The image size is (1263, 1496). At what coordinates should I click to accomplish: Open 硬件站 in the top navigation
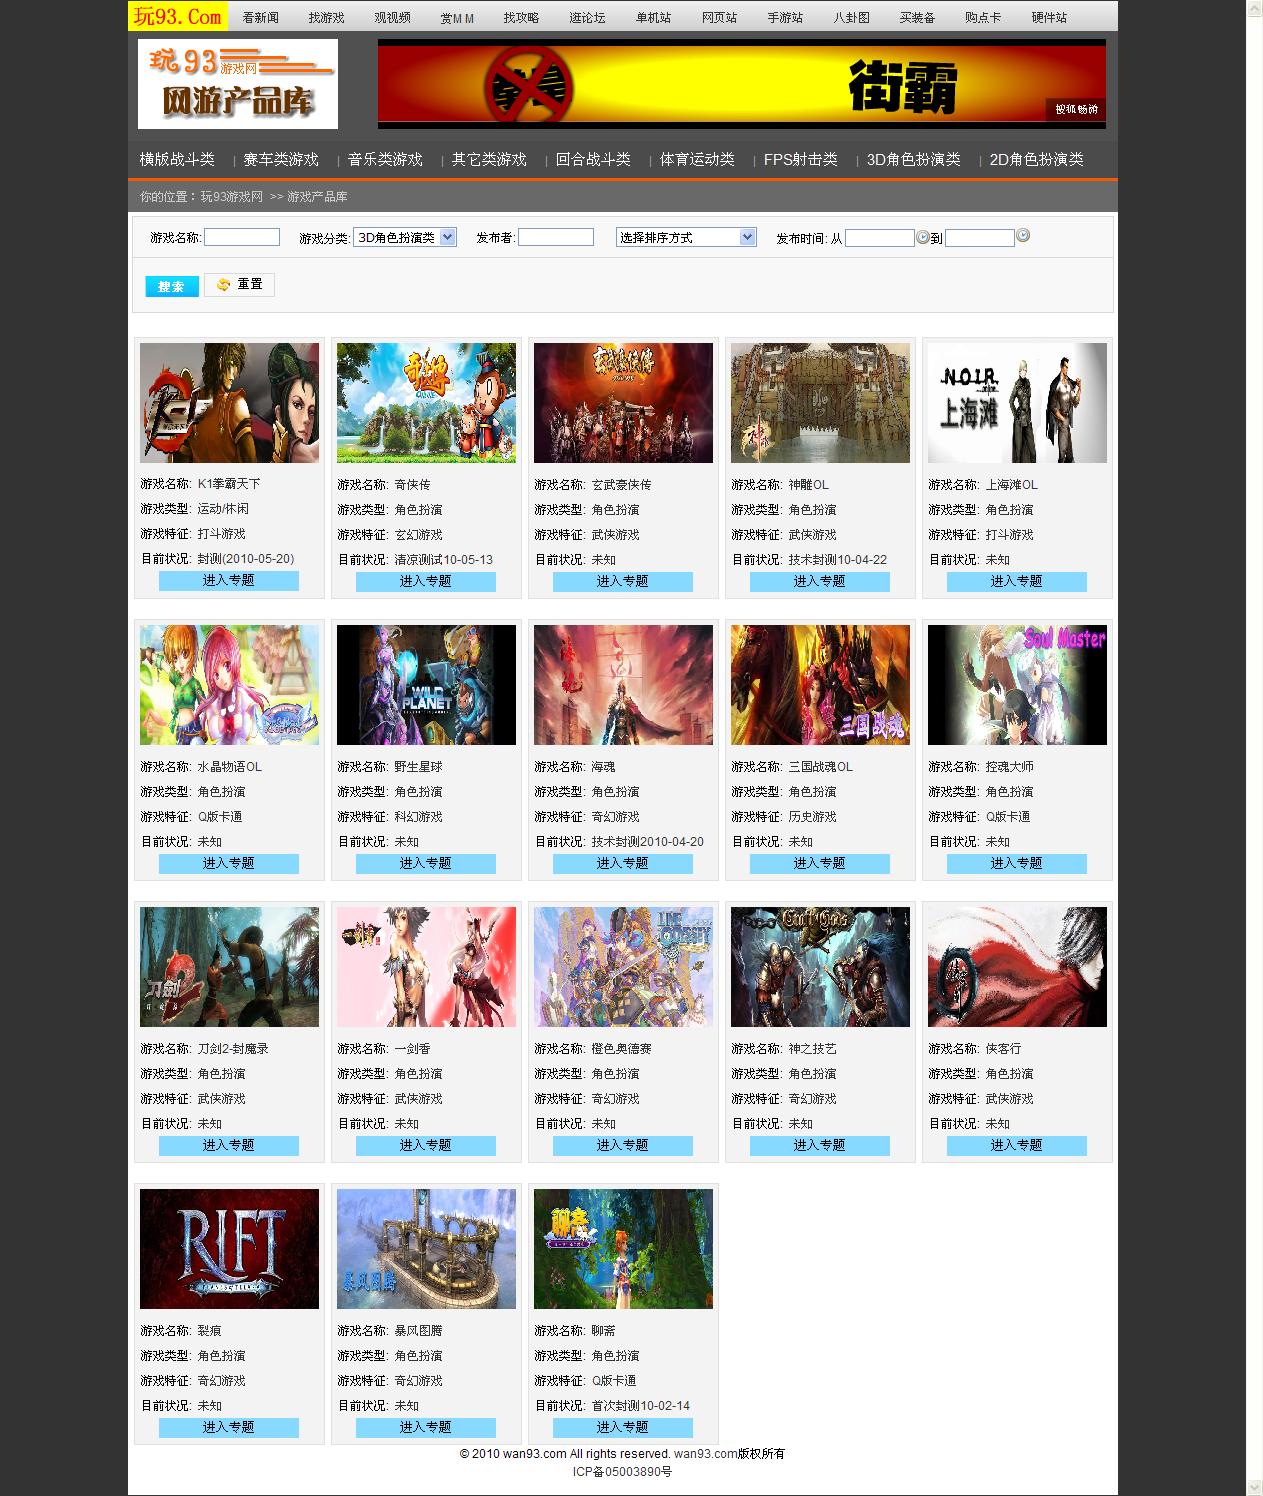tap(1049, 18)
